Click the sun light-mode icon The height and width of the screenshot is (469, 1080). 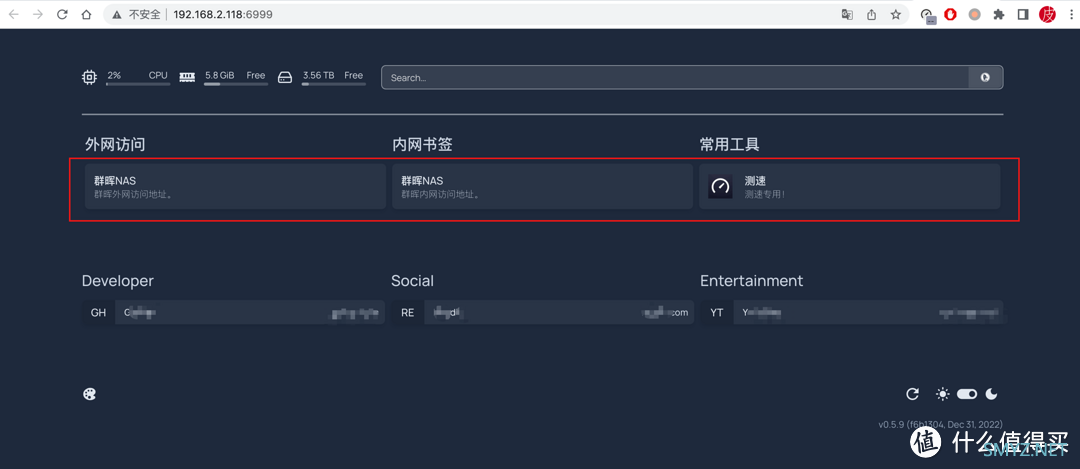[x=943, y=394]
